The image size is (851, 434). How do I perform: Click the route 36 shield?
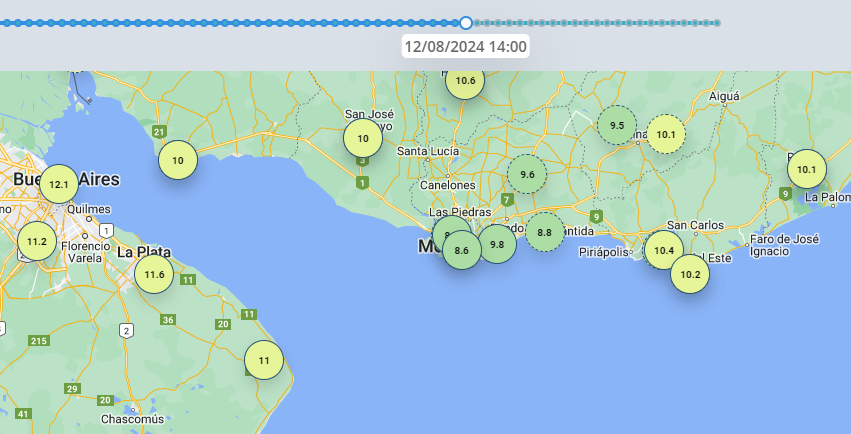168,320
